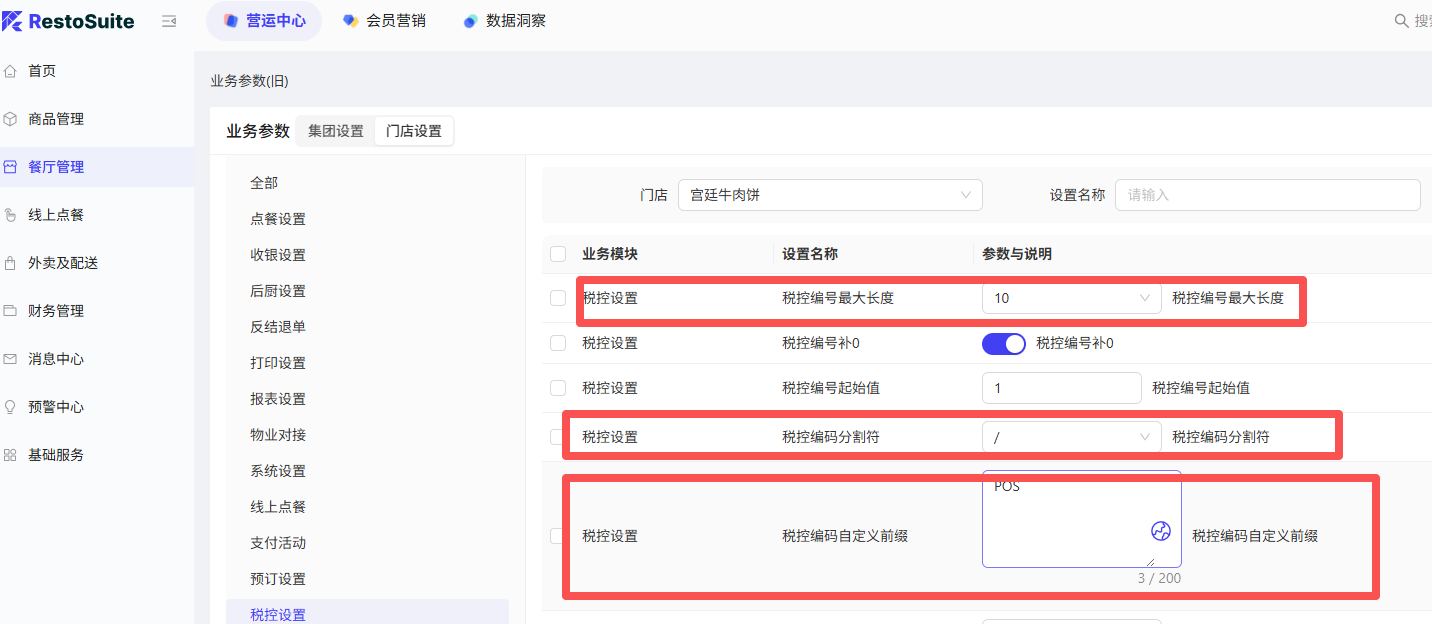Select 打印设置 in the settings category list
Image resolution: width=1432 pixels, height=624 pixels.
tap(278, 363)
